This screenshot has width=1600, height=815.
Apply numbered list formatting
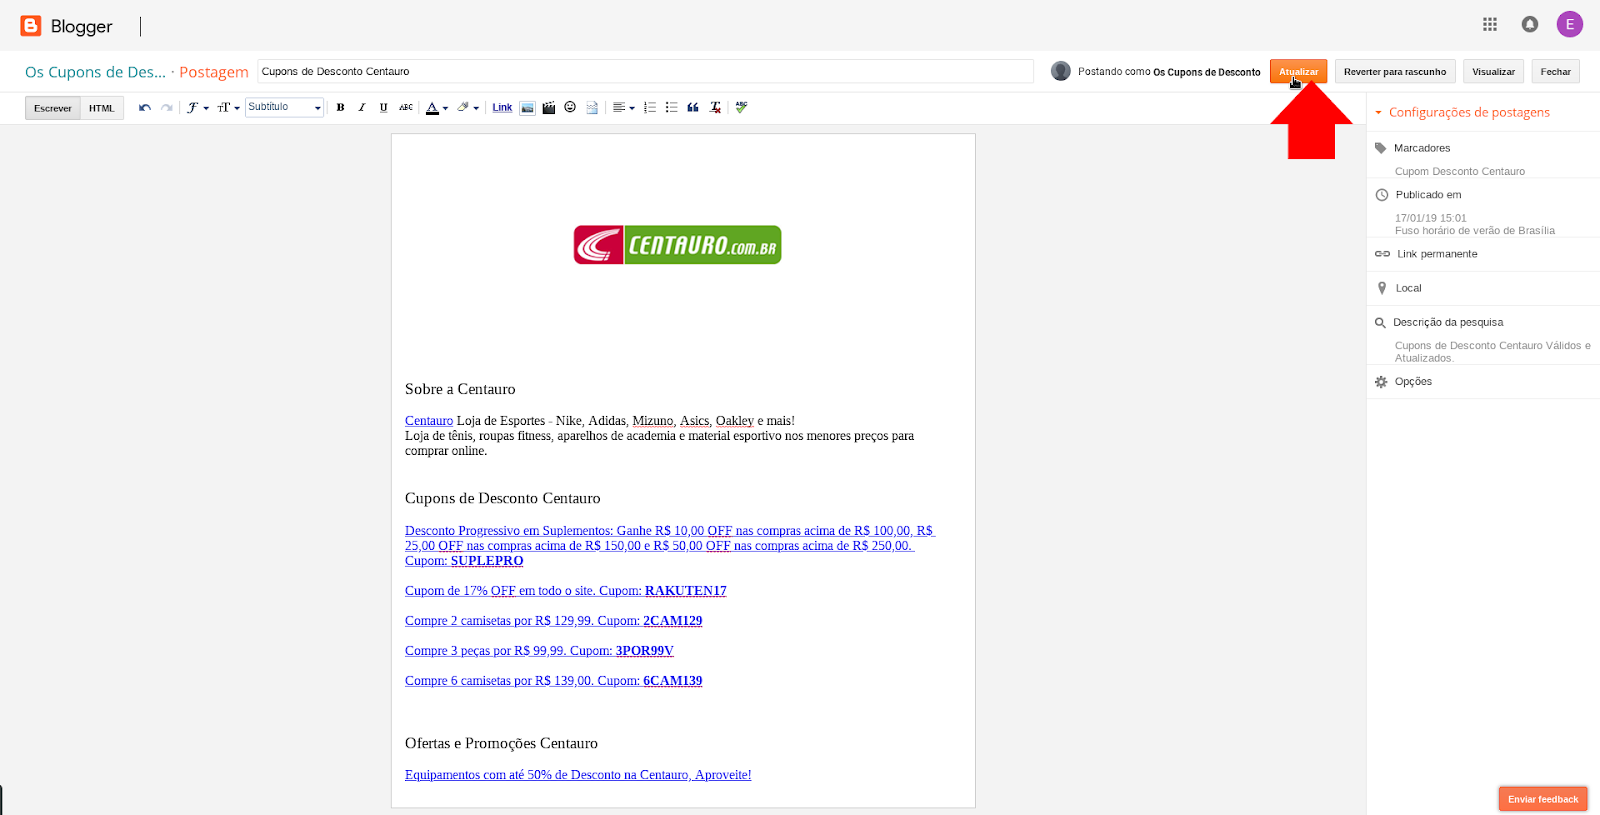(650, 108)
